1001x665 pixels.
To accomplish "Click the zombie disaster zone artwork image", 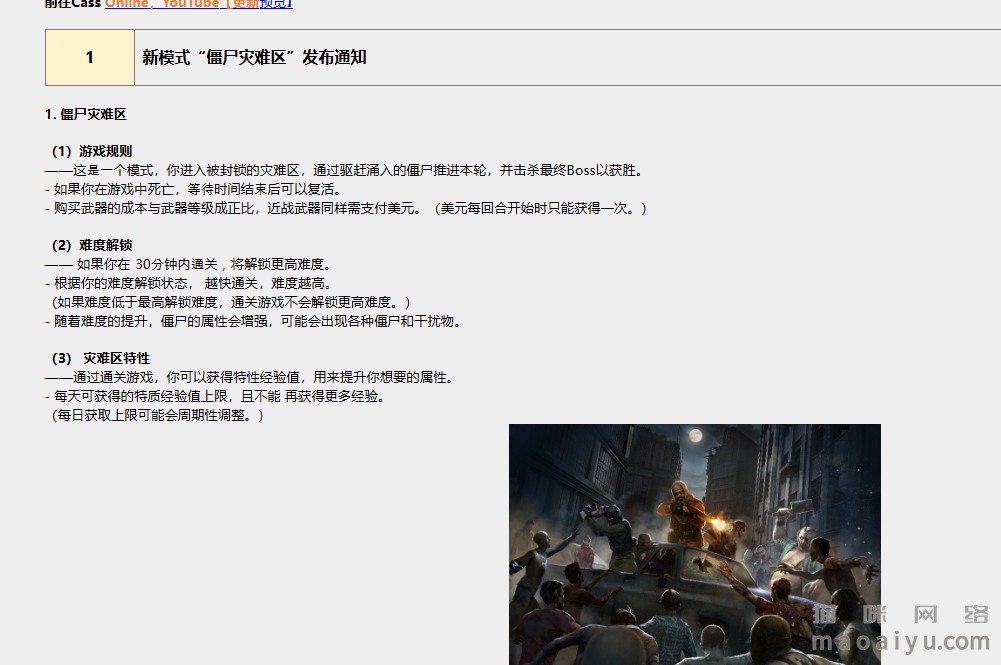I will tap(695, 544).
